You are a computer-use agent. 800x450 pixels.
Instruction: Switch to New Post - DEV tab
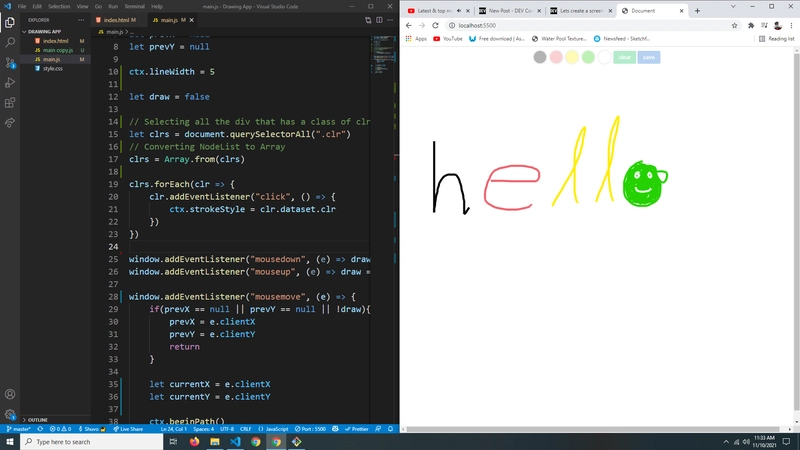pos(509,11)
